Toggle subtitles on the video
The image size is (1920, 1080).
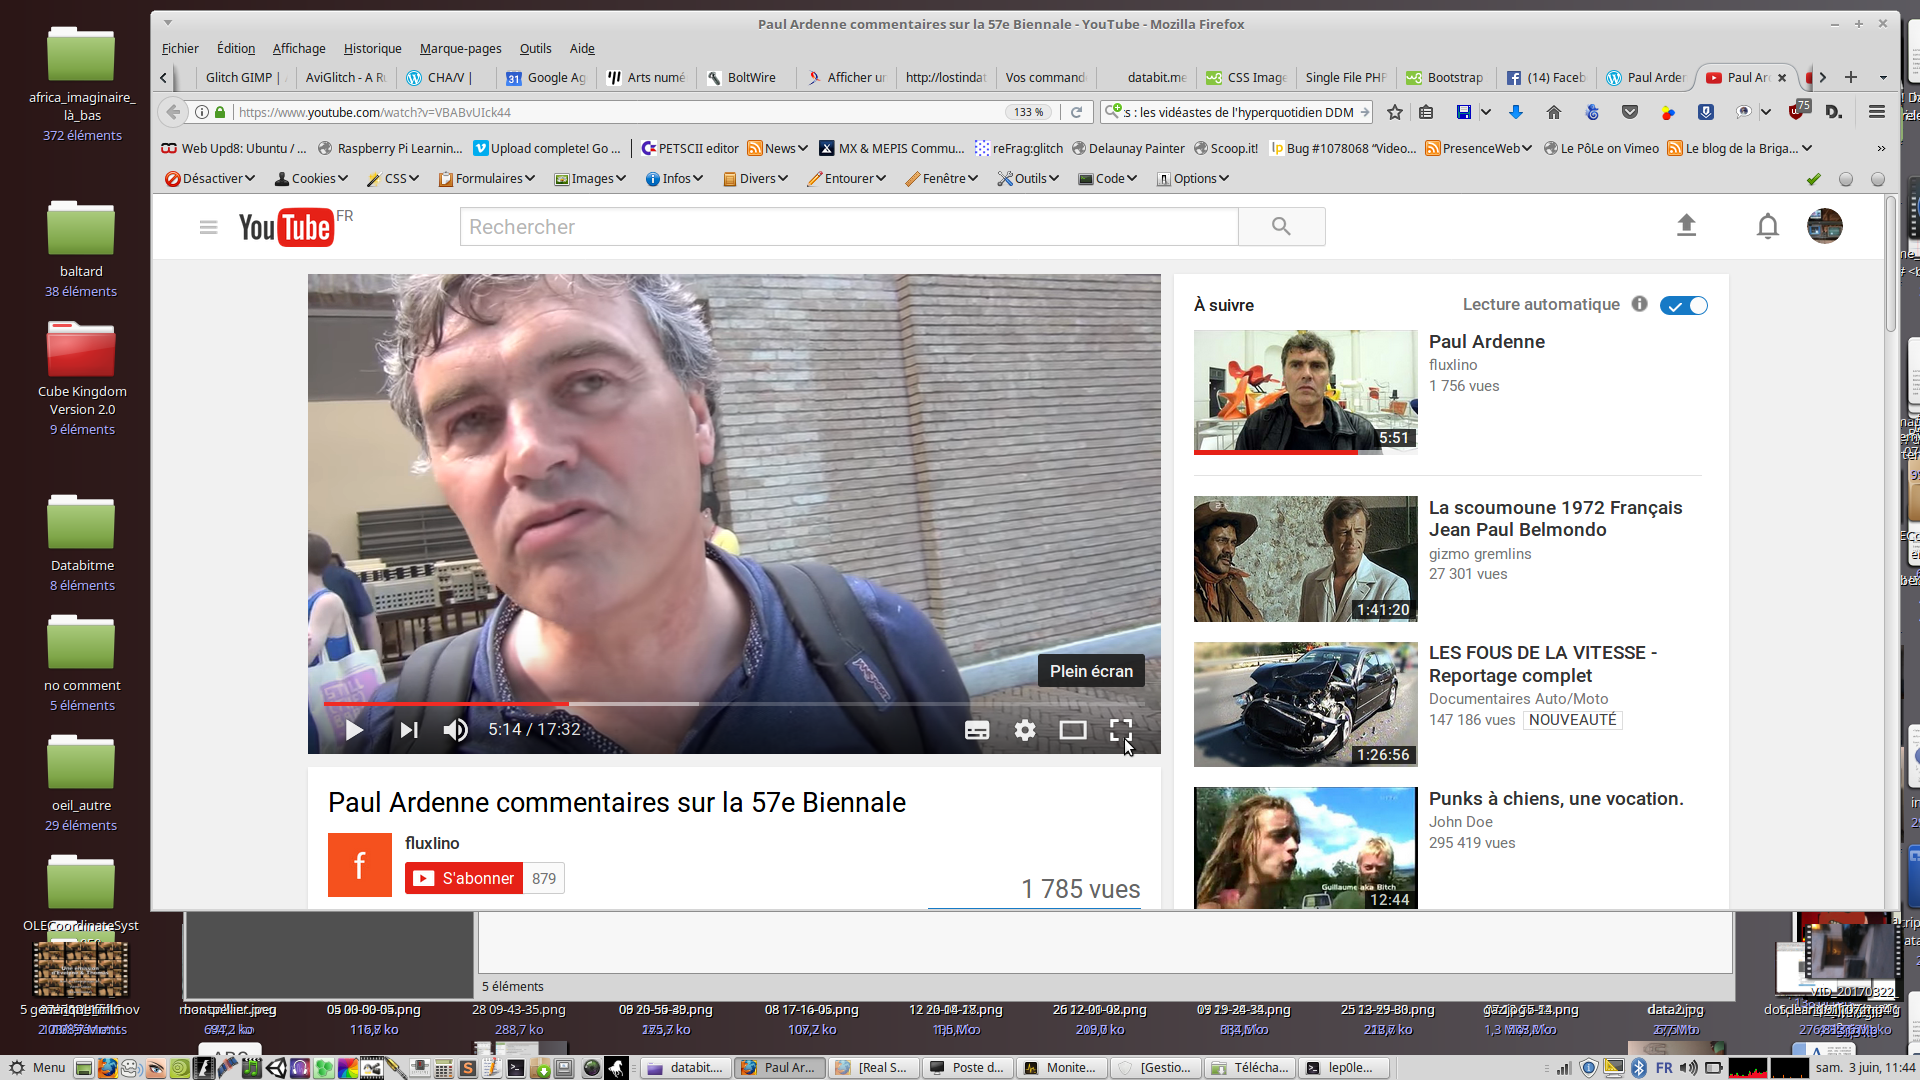[977, 730]
